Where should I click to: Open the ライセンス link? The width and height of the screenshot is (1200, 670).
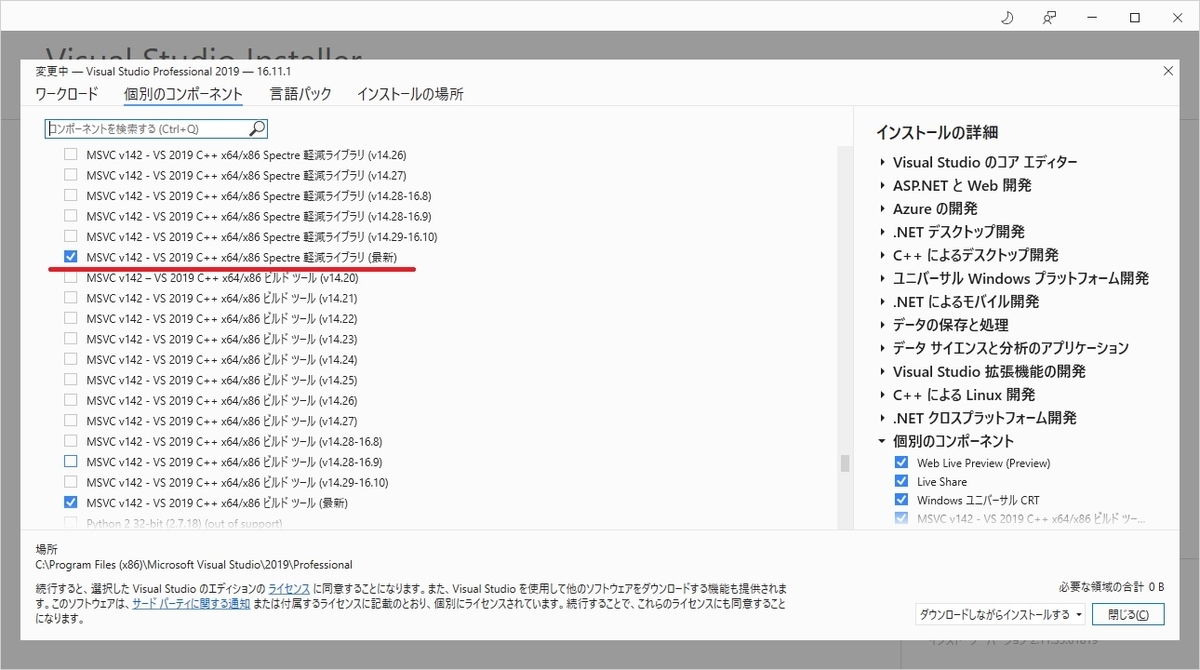pyautogui.click(x=288, y=589)
